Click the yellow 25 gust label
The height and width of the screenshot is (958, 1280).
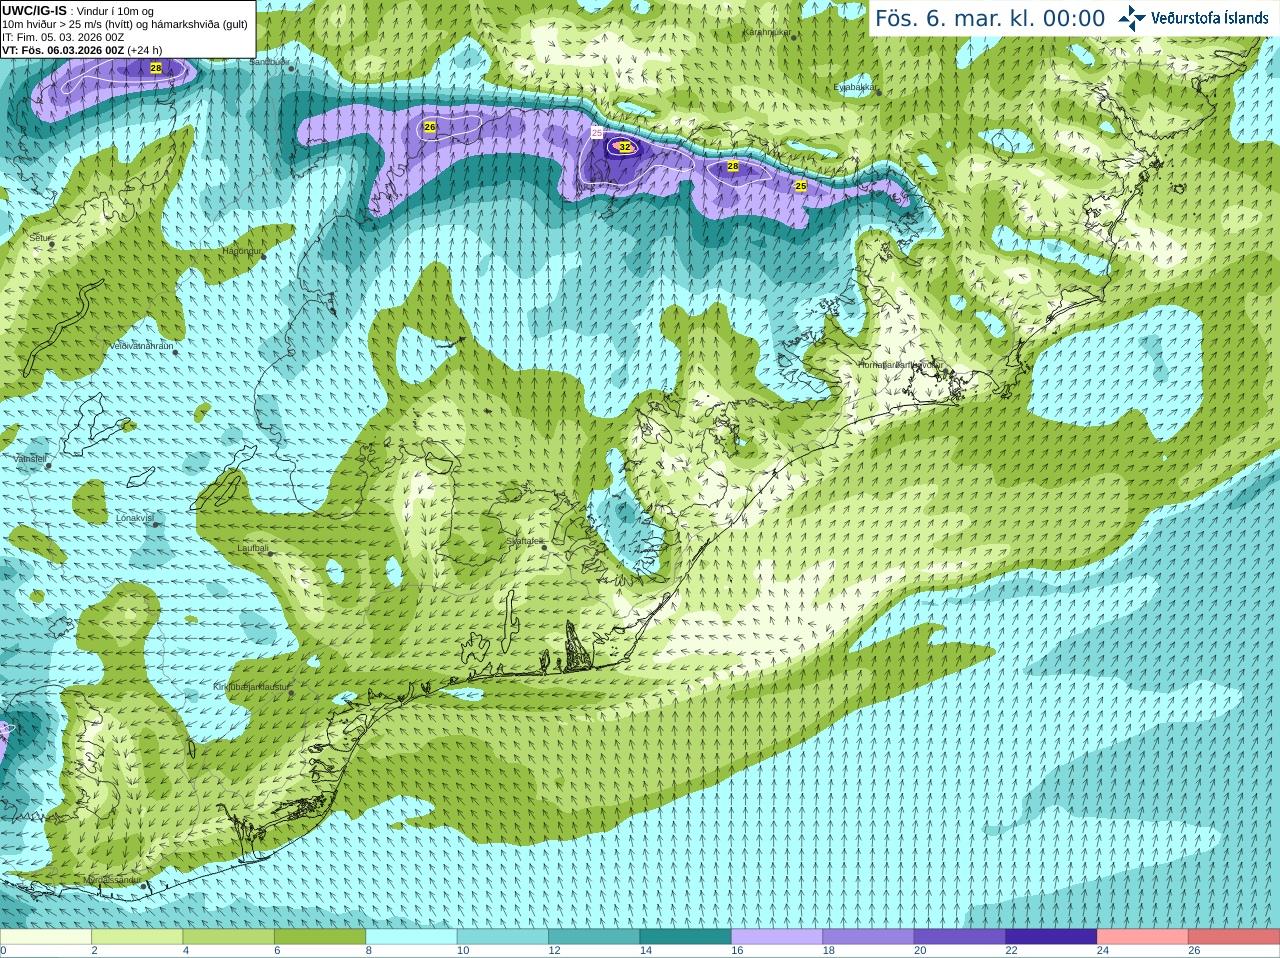coord(801,186)
